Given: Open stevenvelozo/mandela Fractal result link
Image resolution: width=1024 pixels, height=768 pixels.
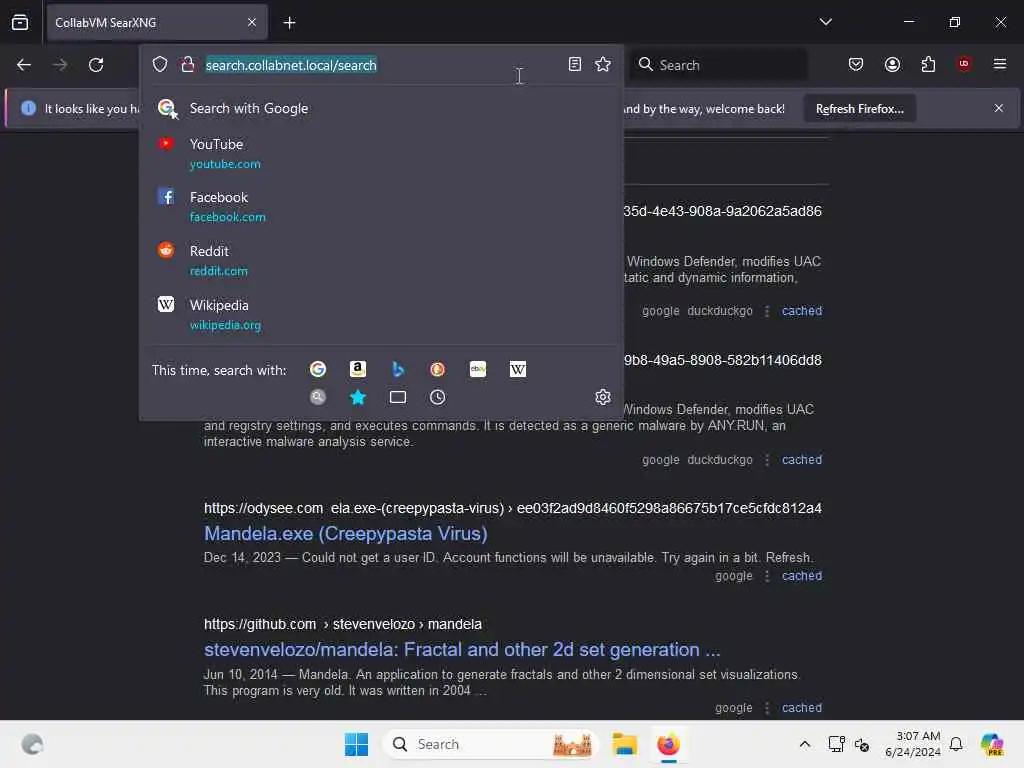Looking at the screenshot, I should coord(462,650).
